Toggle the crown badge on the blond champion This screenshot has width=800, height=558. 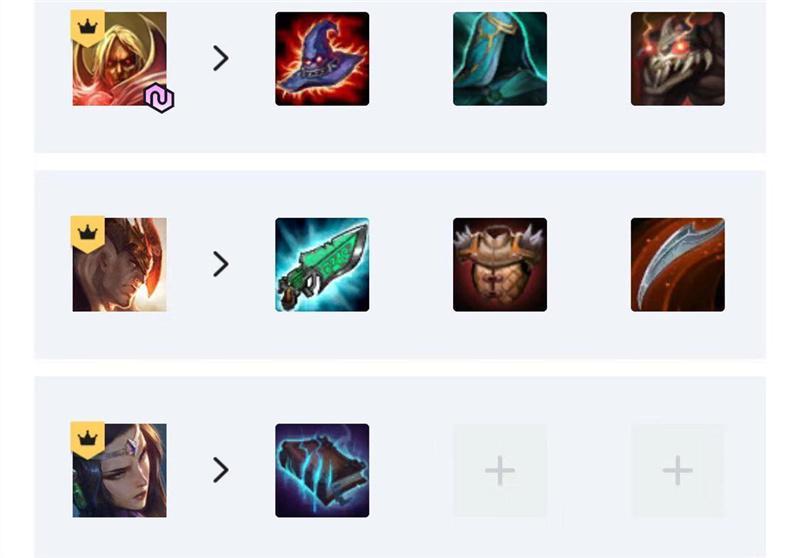pos(88,28)
